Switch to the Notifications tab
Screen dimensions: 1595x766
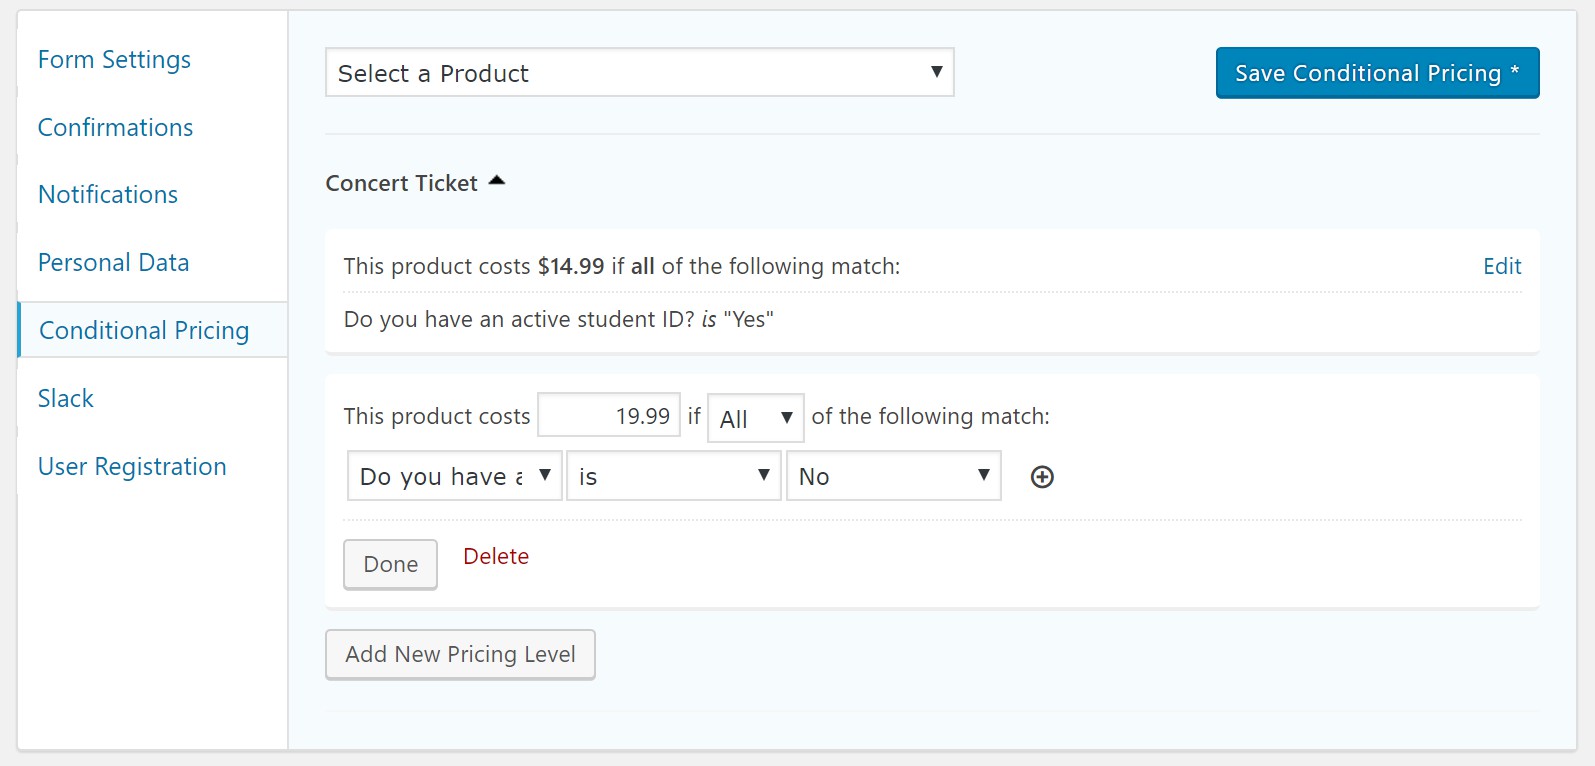[x=108, y=195]
